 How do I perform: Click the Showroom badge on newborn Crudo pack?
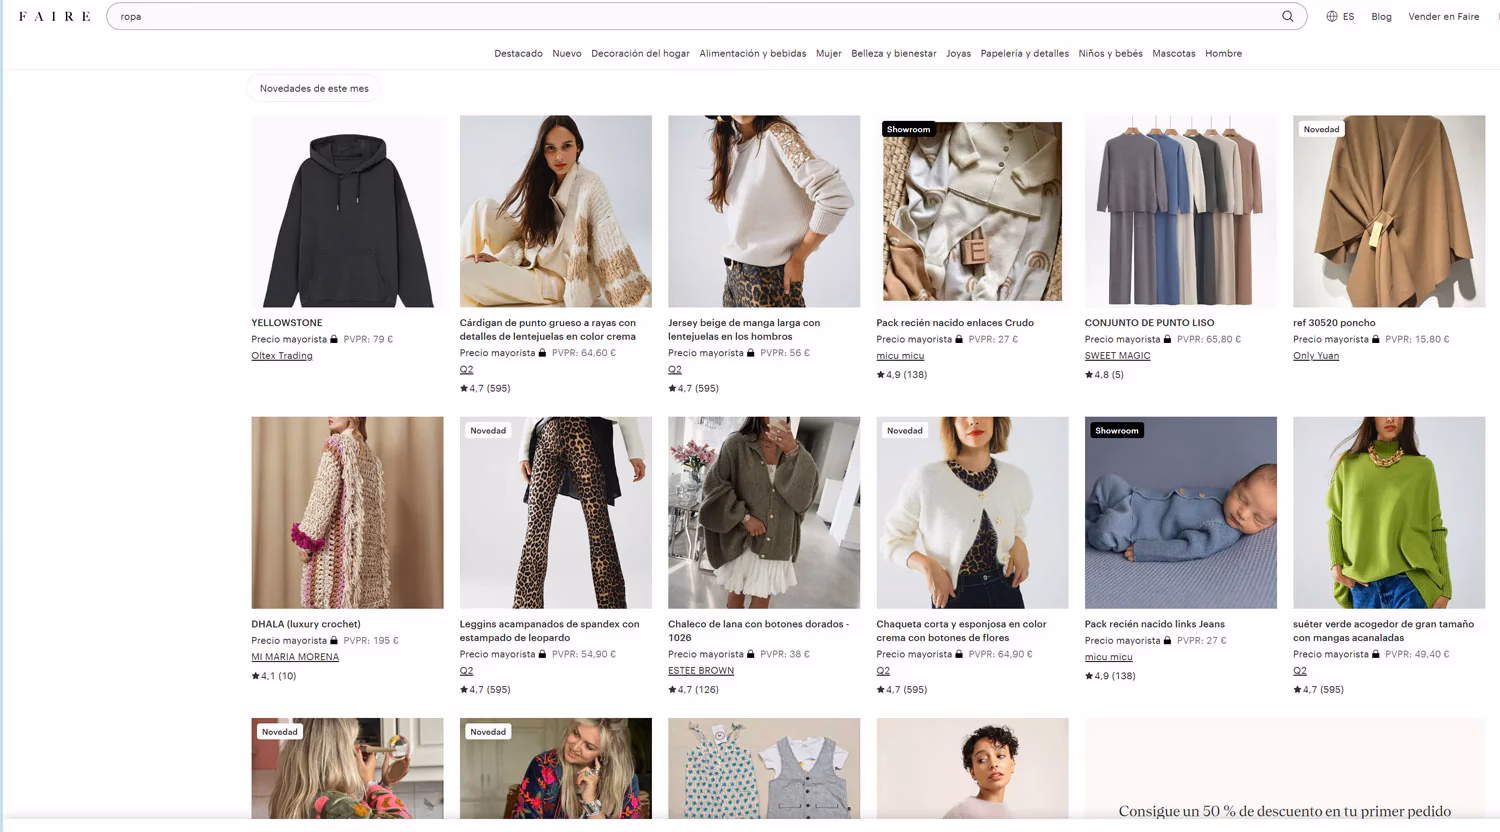(908, 129)
